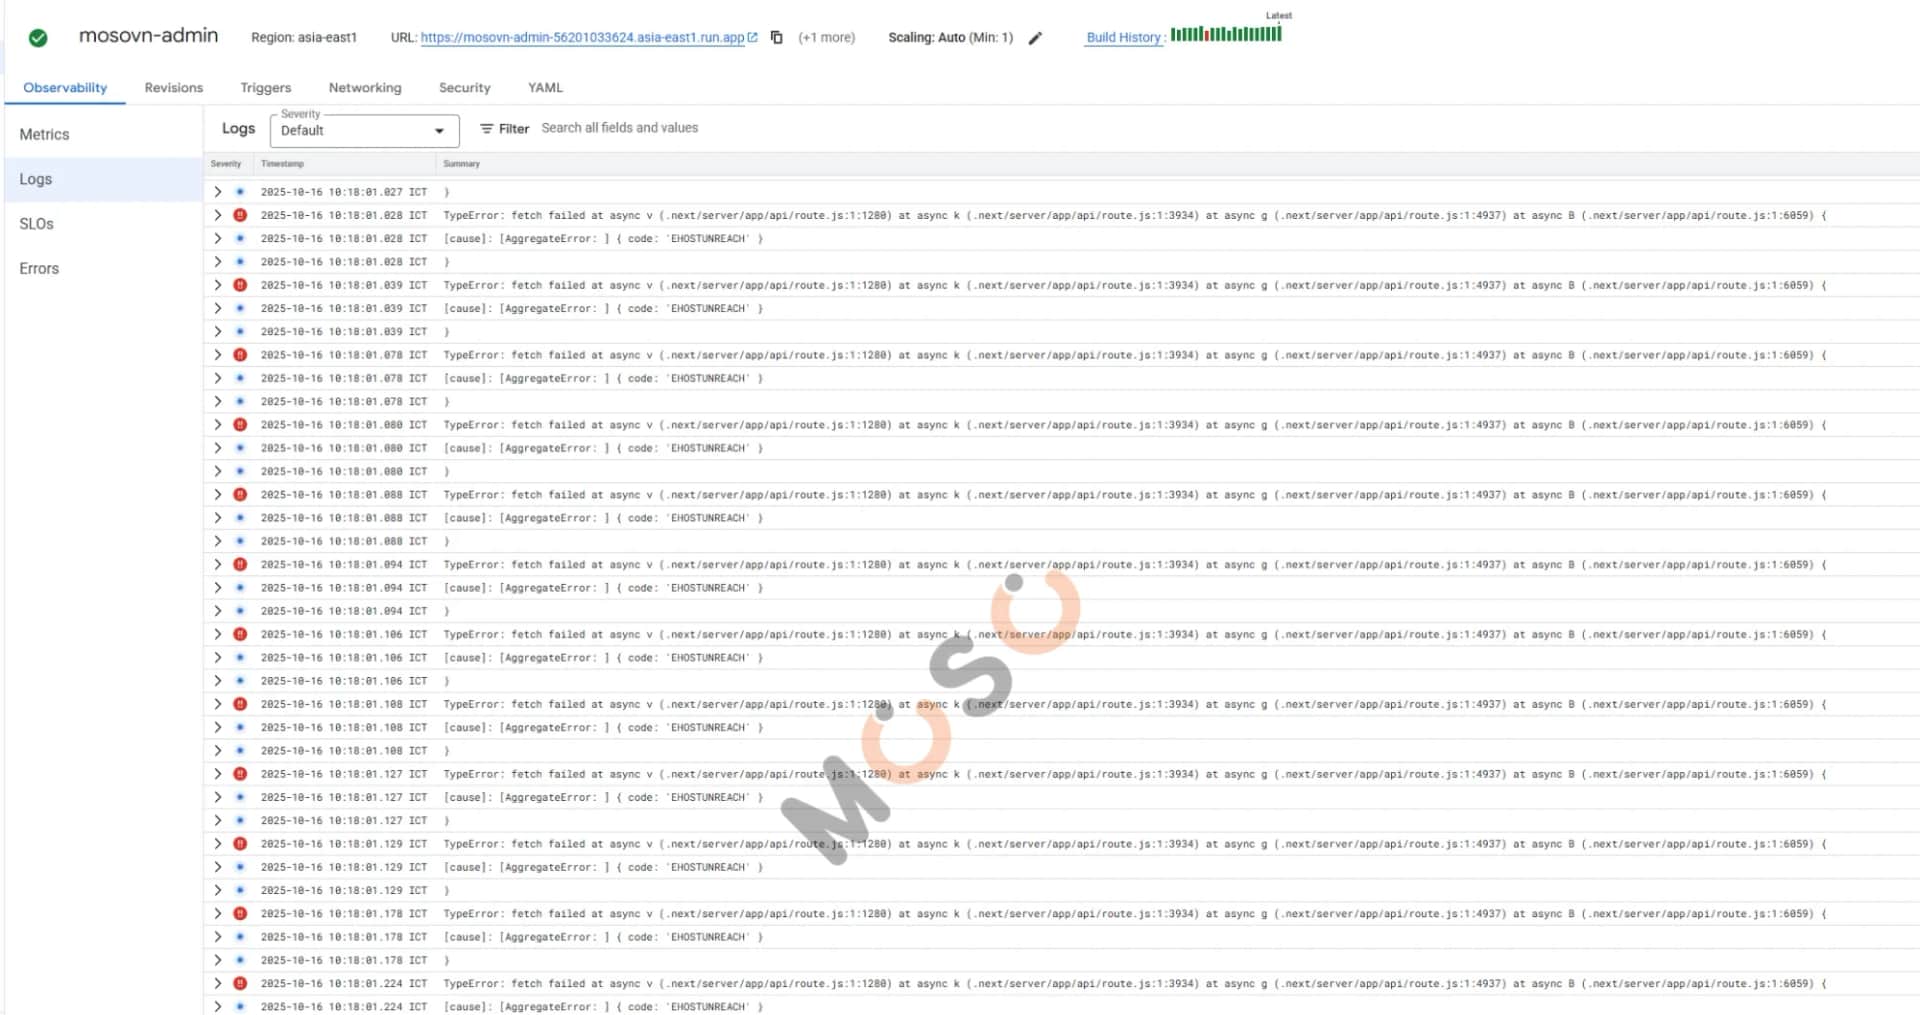Click the TypeError fetch failed summary at 10:18:01.129
1920x1015 pixels.
click(x=1135, y=844)
